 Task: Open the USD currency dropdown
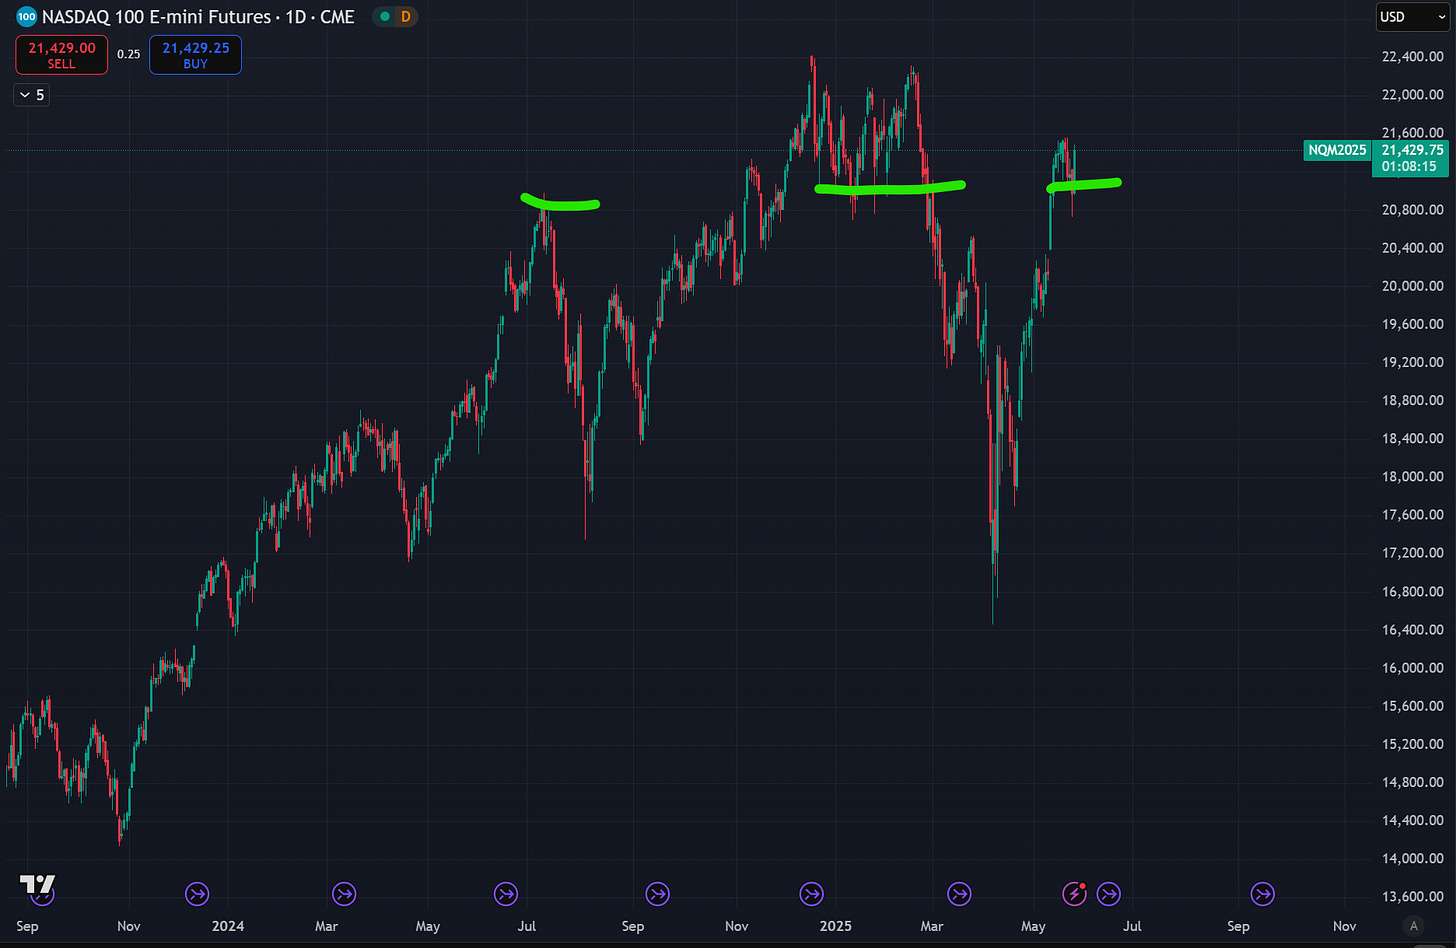tap(1411, 17)
